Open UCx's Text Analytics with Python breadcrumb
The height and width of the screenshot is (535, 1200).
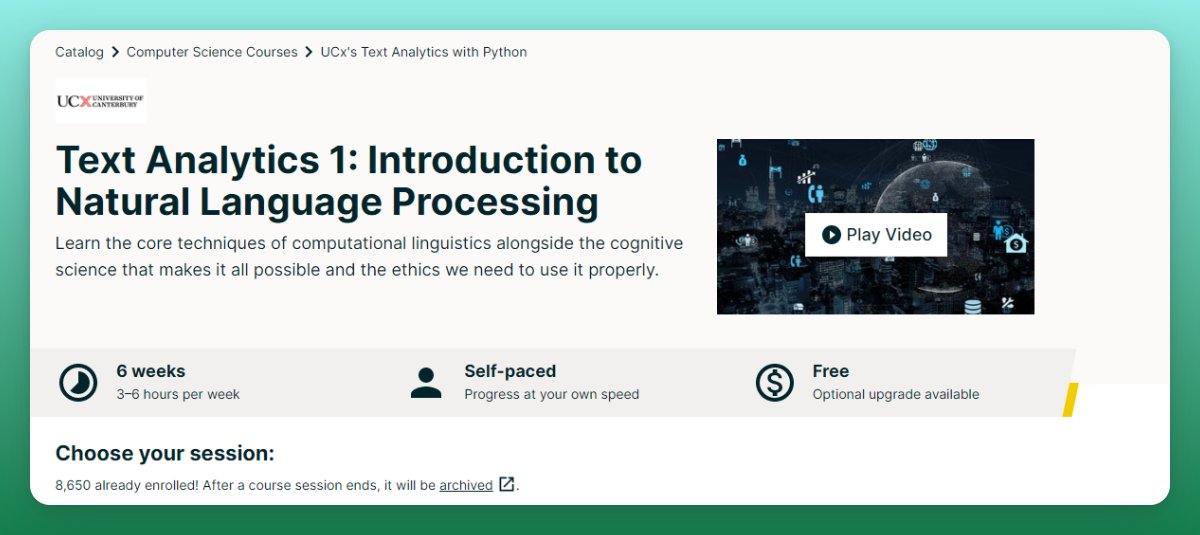pyautogui.click(x=423, y=52)
